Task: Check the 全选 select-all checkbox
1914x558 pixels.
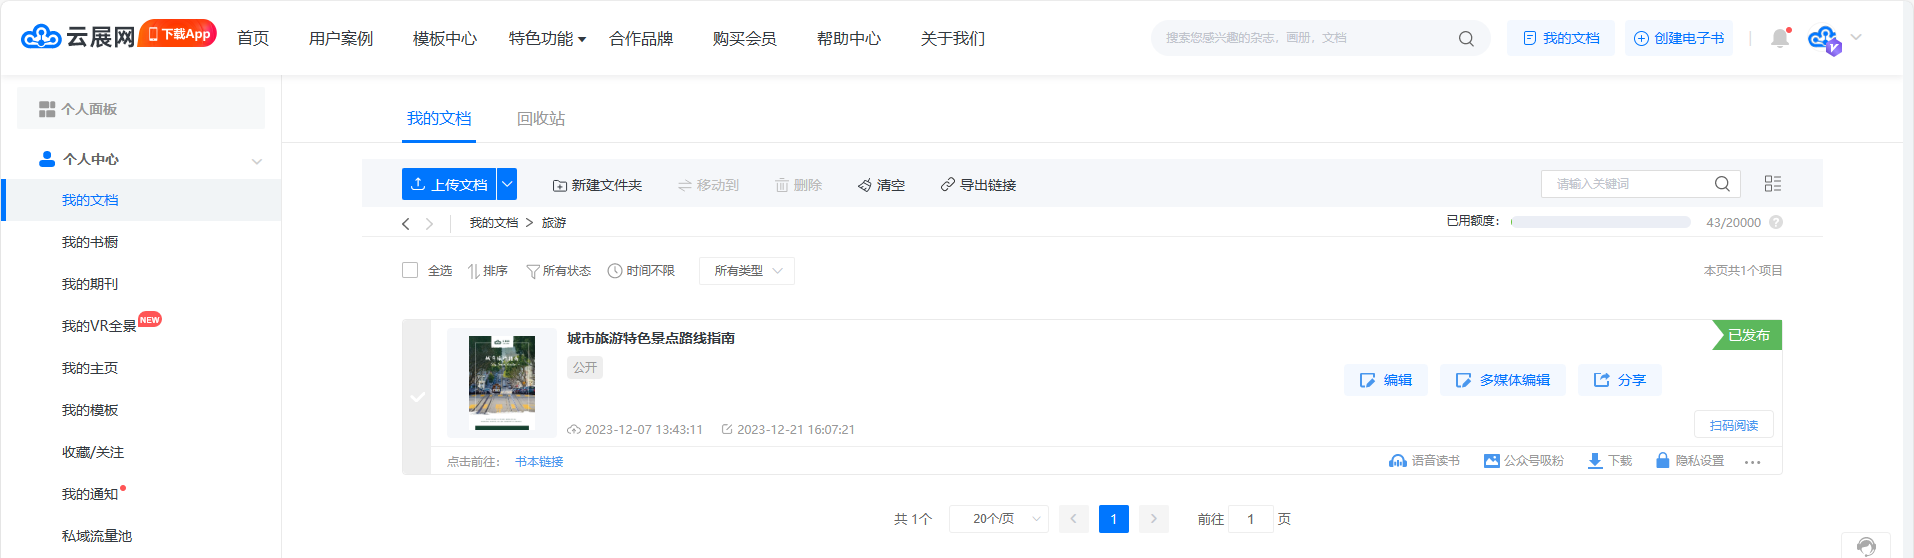Action: point(410,270)
